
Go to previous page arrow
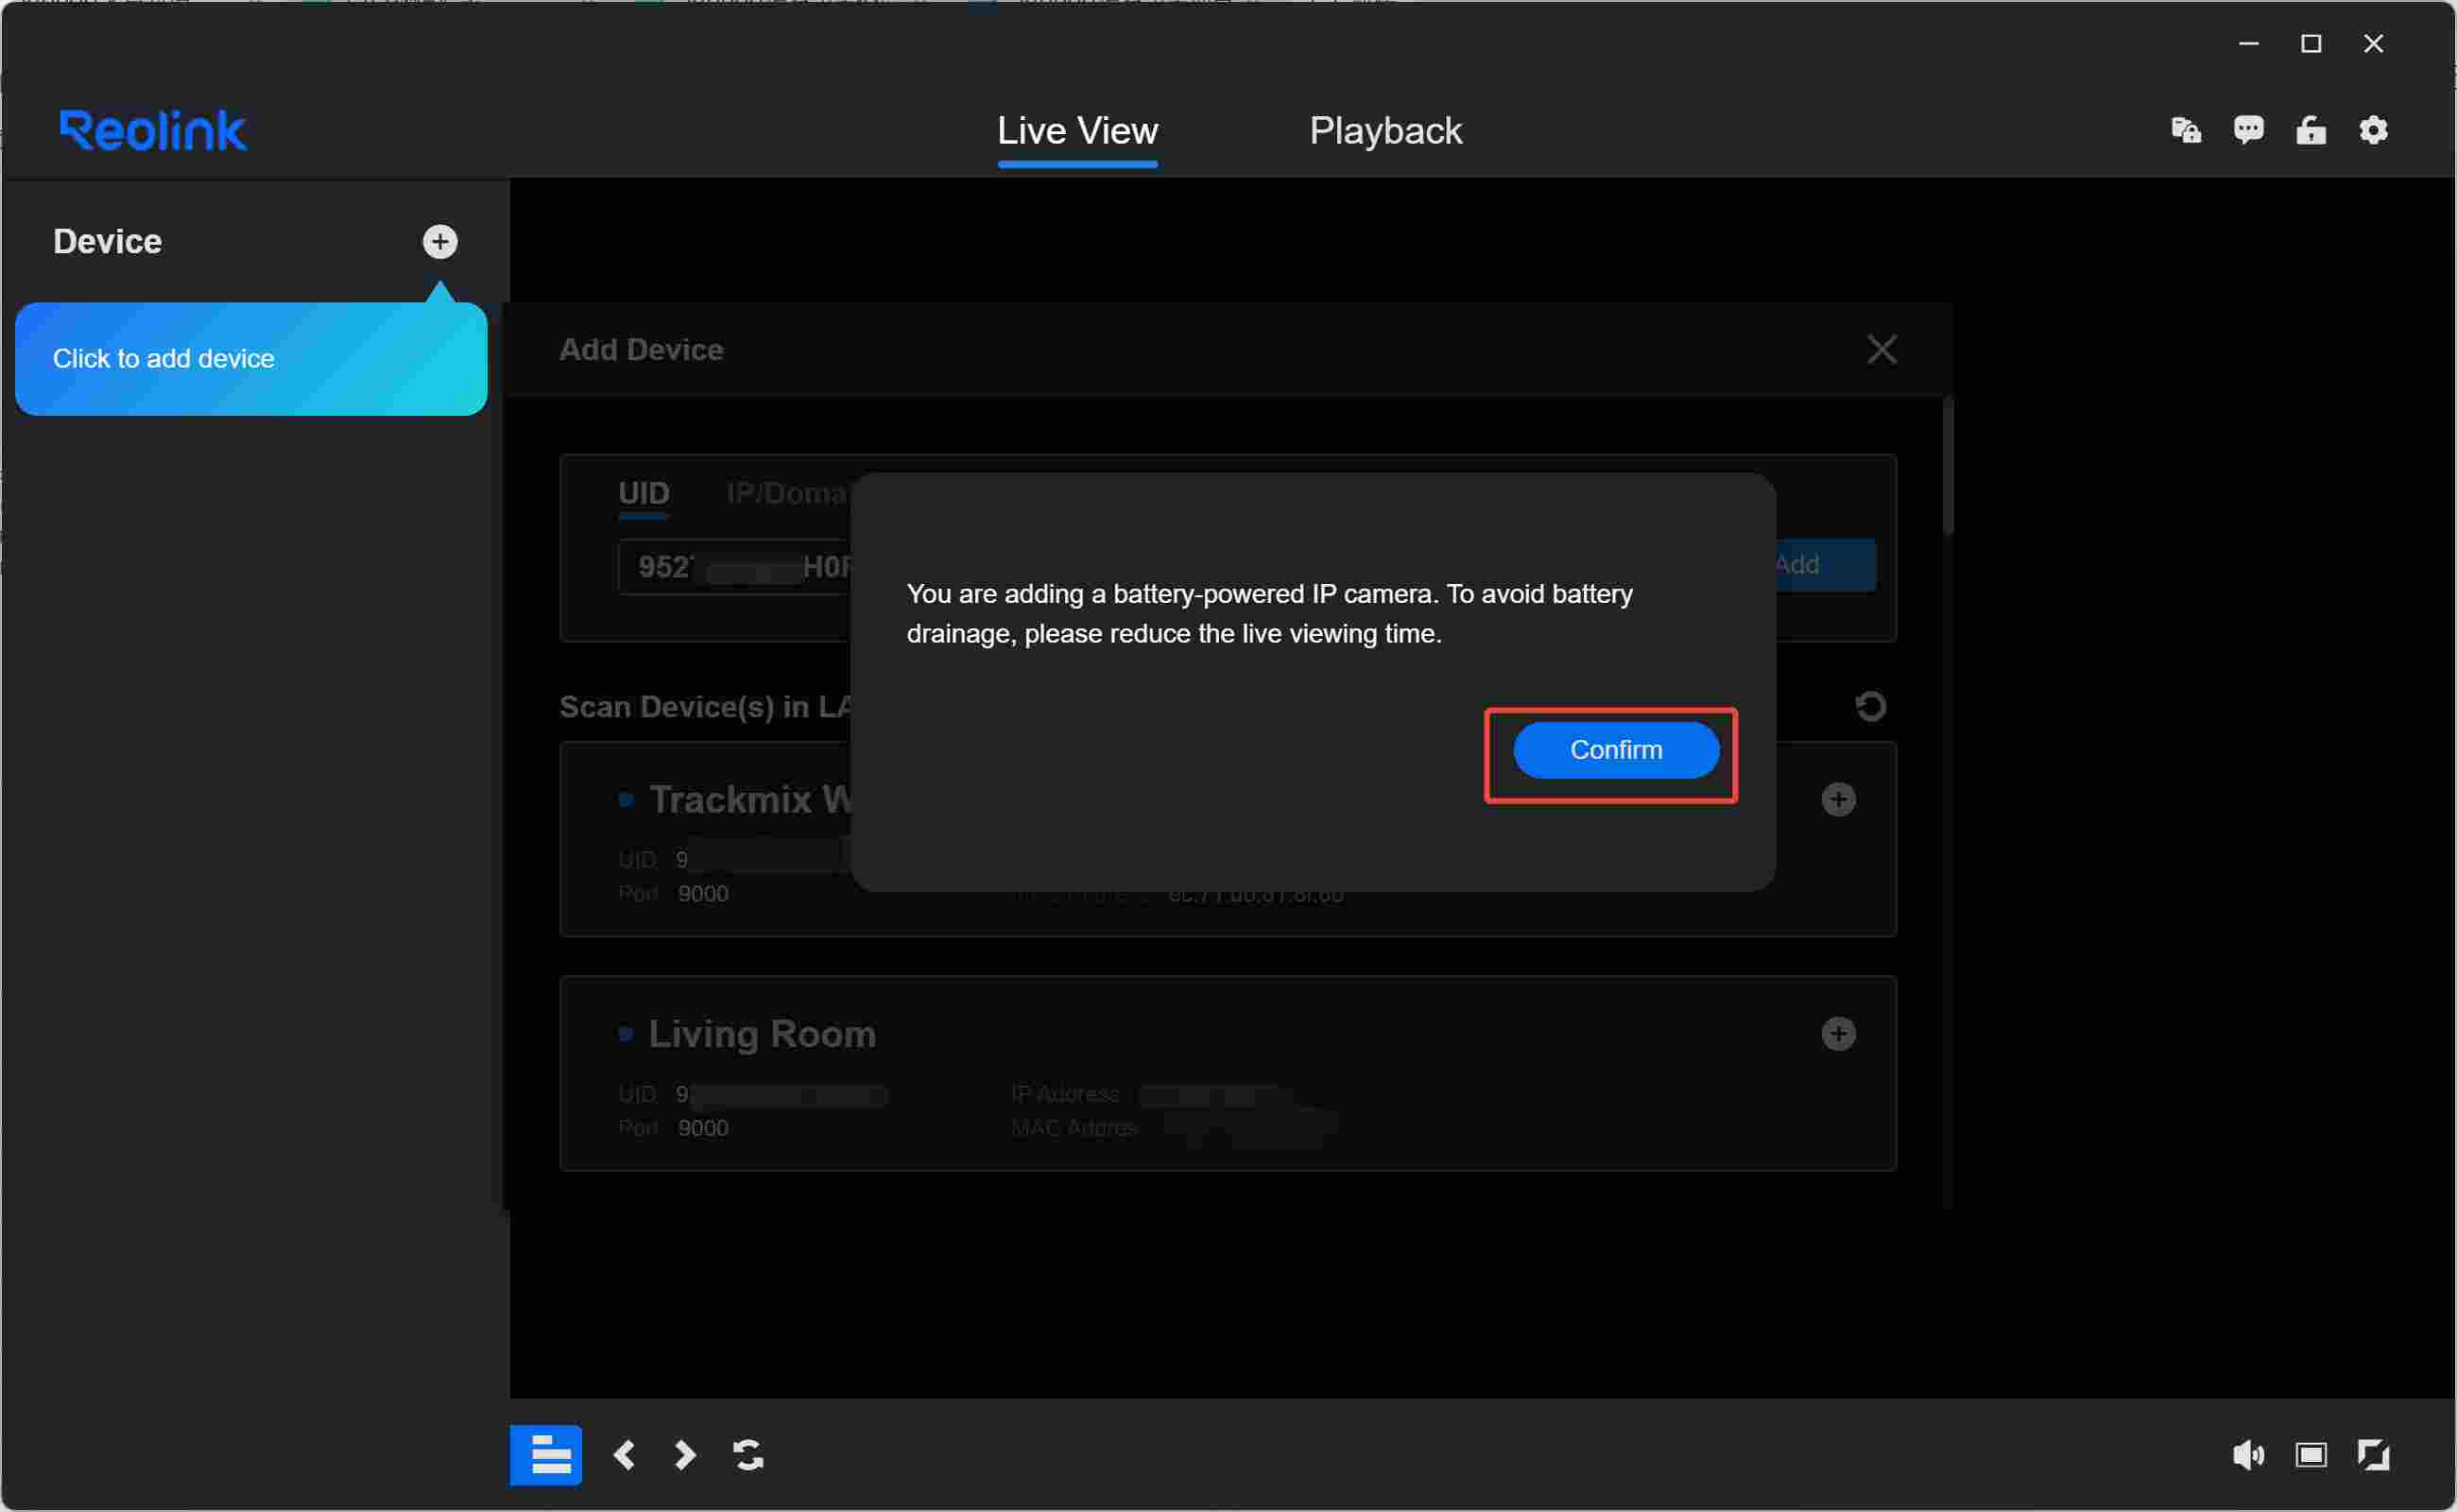click(x=625, y=1454)
